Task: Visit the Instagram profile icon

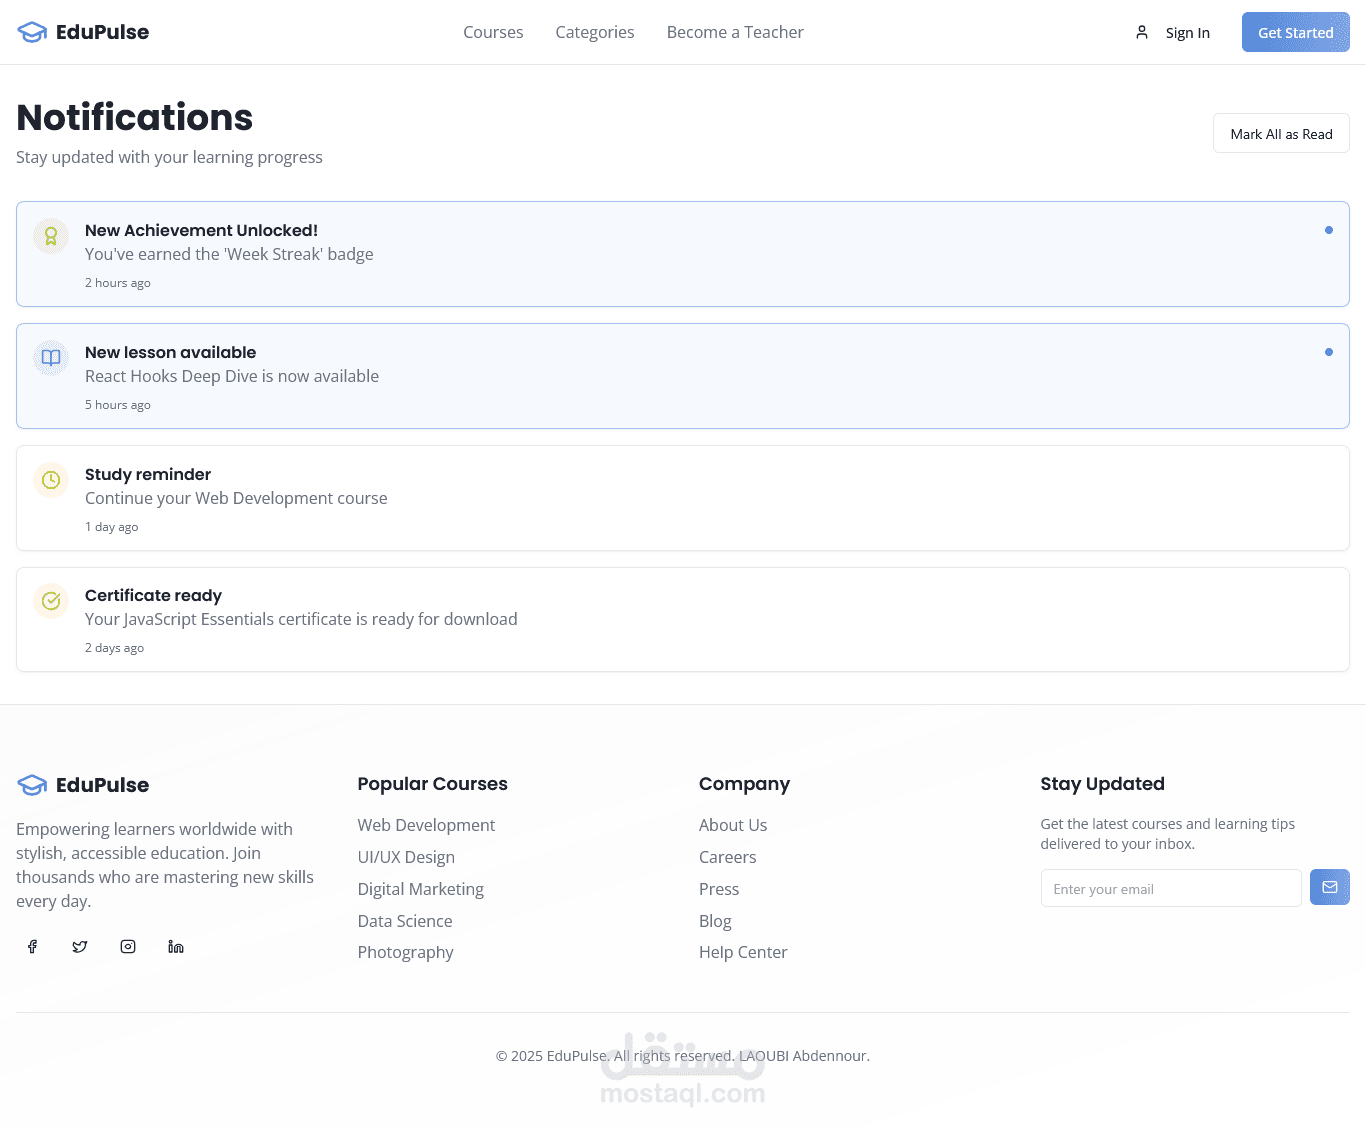Action: coord(128,947)
